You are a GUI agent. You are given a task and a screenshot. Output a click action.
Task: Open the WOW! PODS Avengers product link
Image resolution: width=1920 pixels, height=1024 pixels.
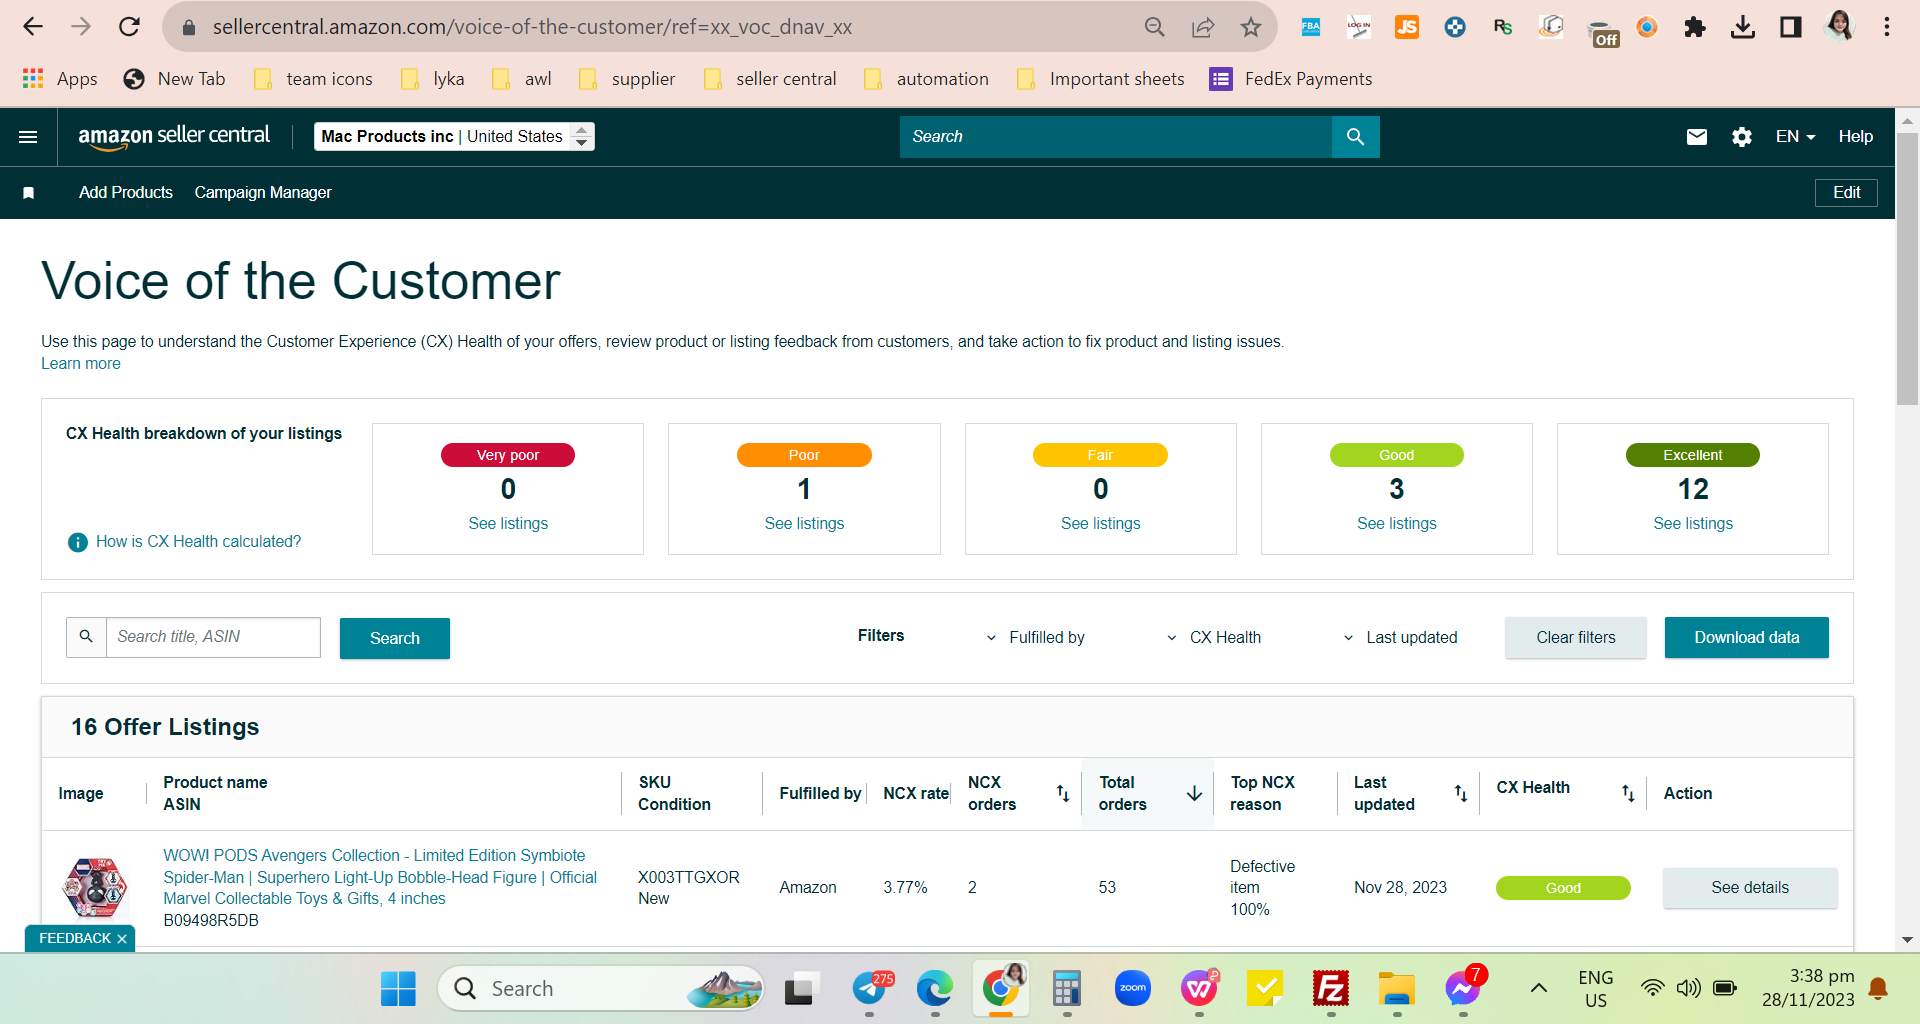[x=380, y=877]
